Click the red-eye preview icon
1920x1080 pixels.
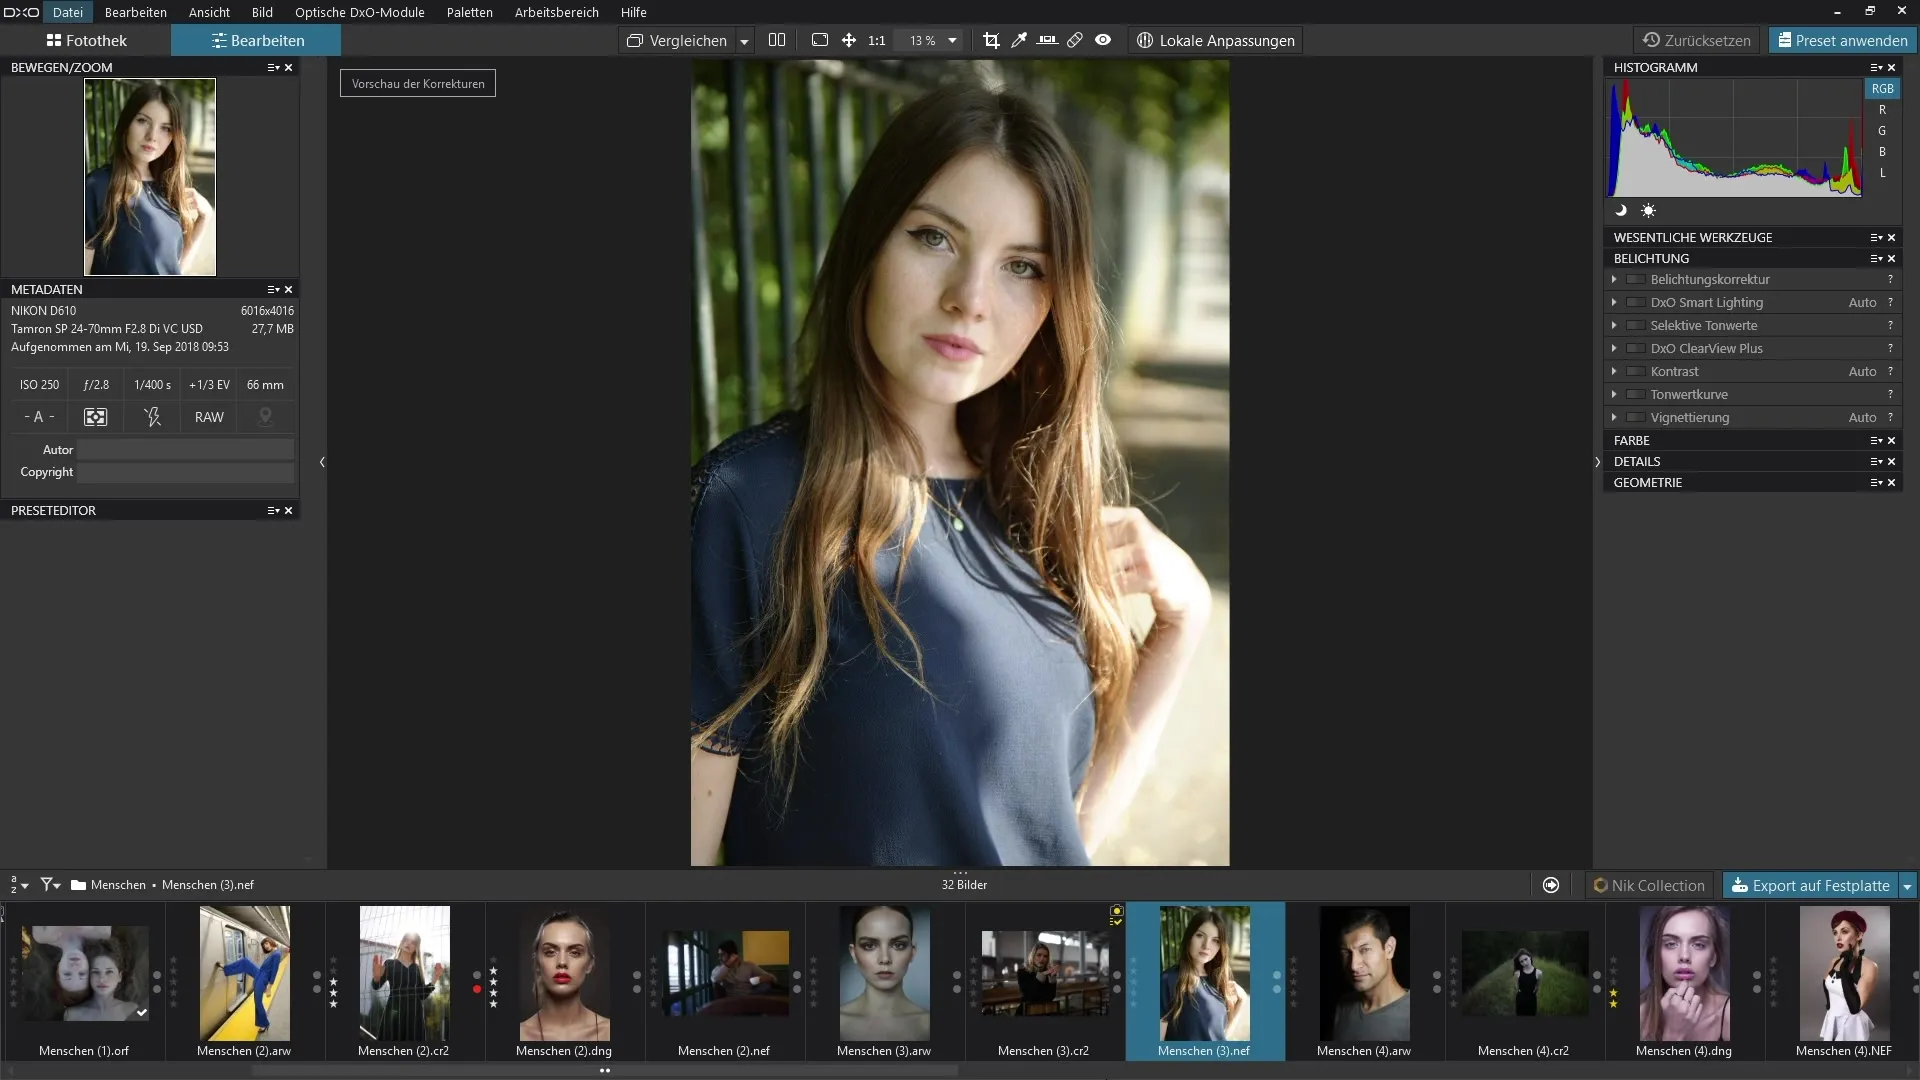(x=1103, y=40)
